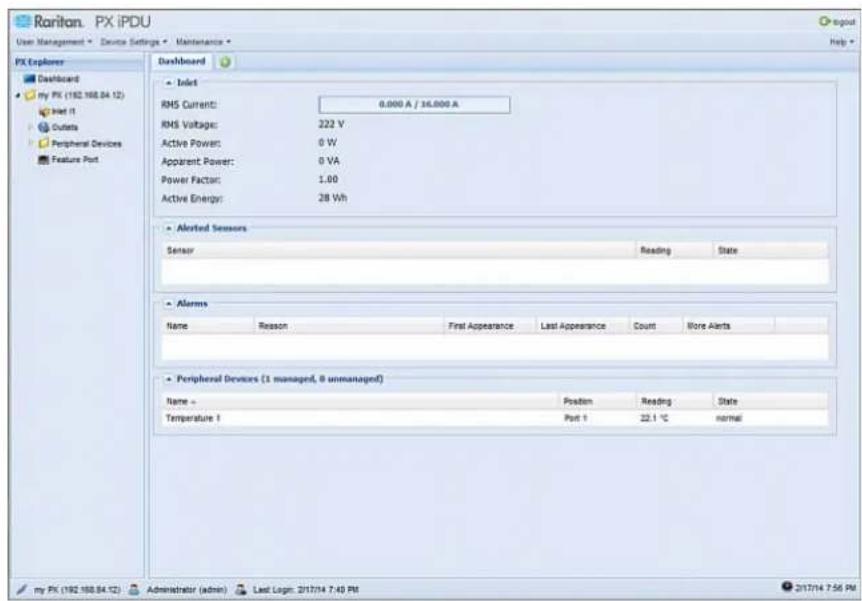Collapse the Peripheral Devices dashboard section

pyautogui.click(x=169, y=379)
